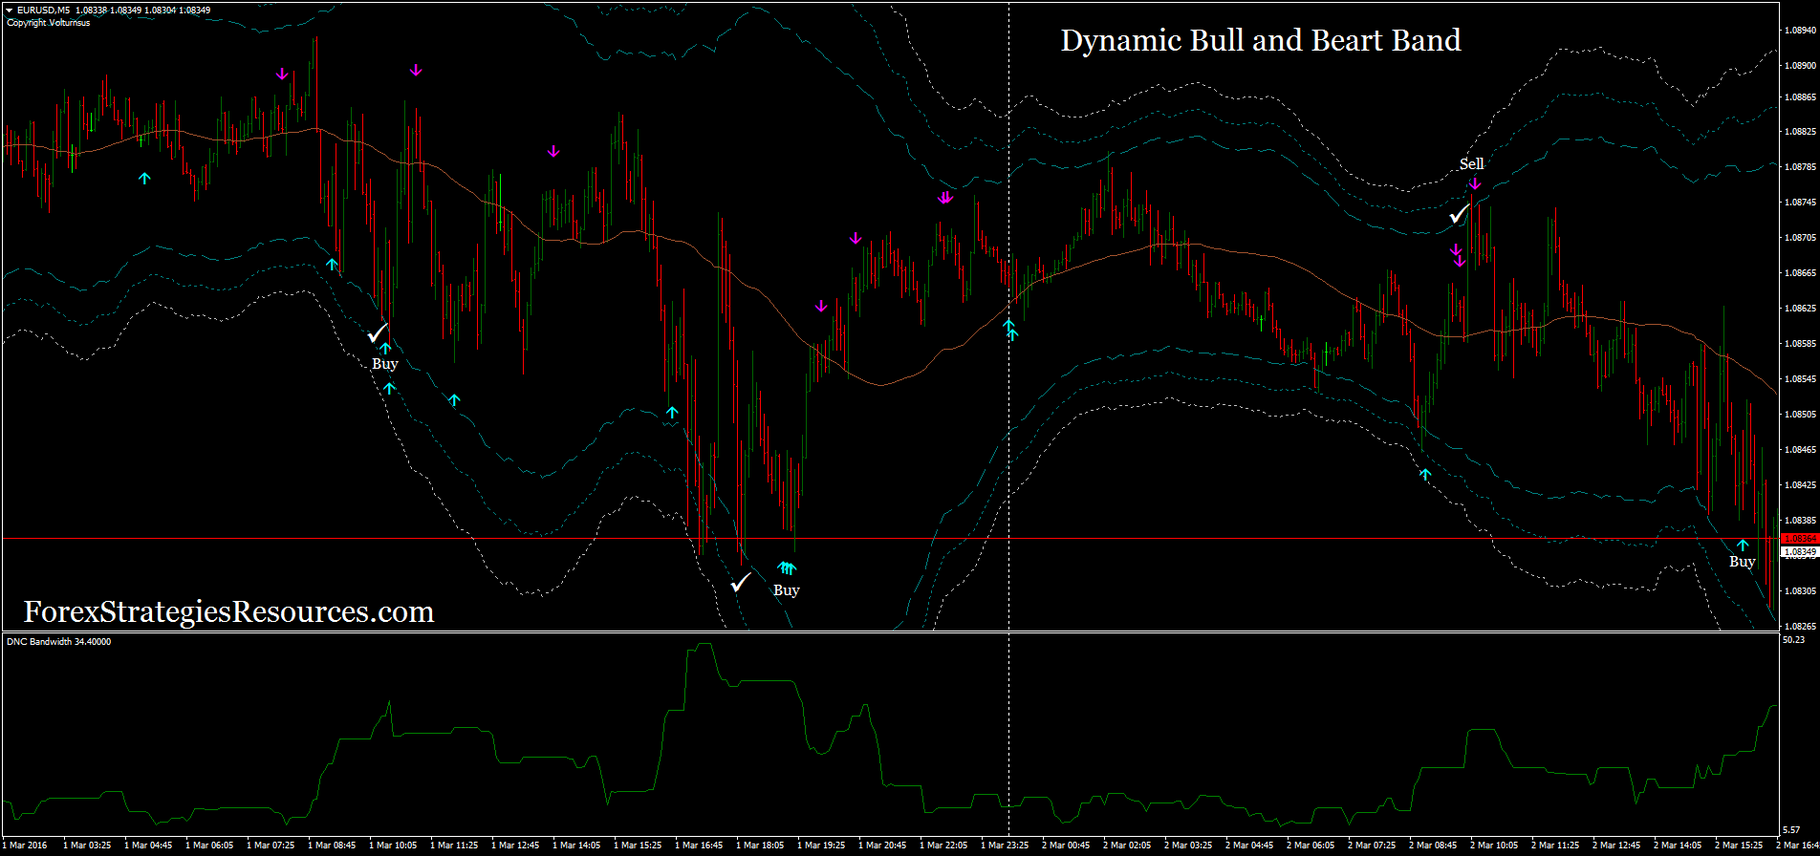Select the red horizontal price line

[890, 539]
